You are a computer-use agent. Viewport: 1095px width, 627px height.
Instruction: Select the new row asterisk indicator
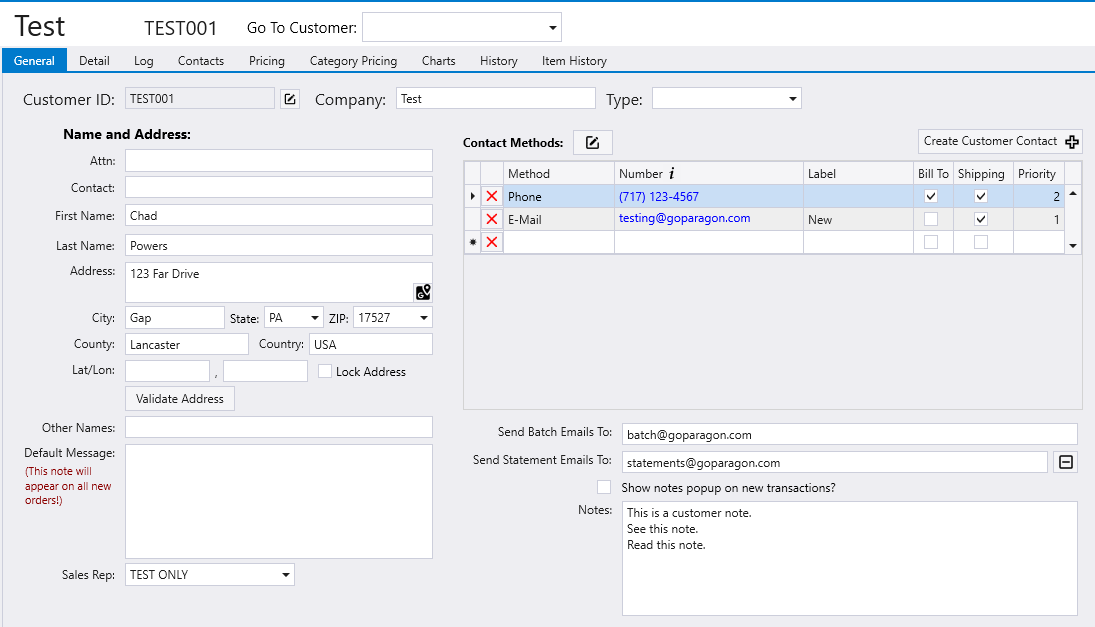pos(473,242)
